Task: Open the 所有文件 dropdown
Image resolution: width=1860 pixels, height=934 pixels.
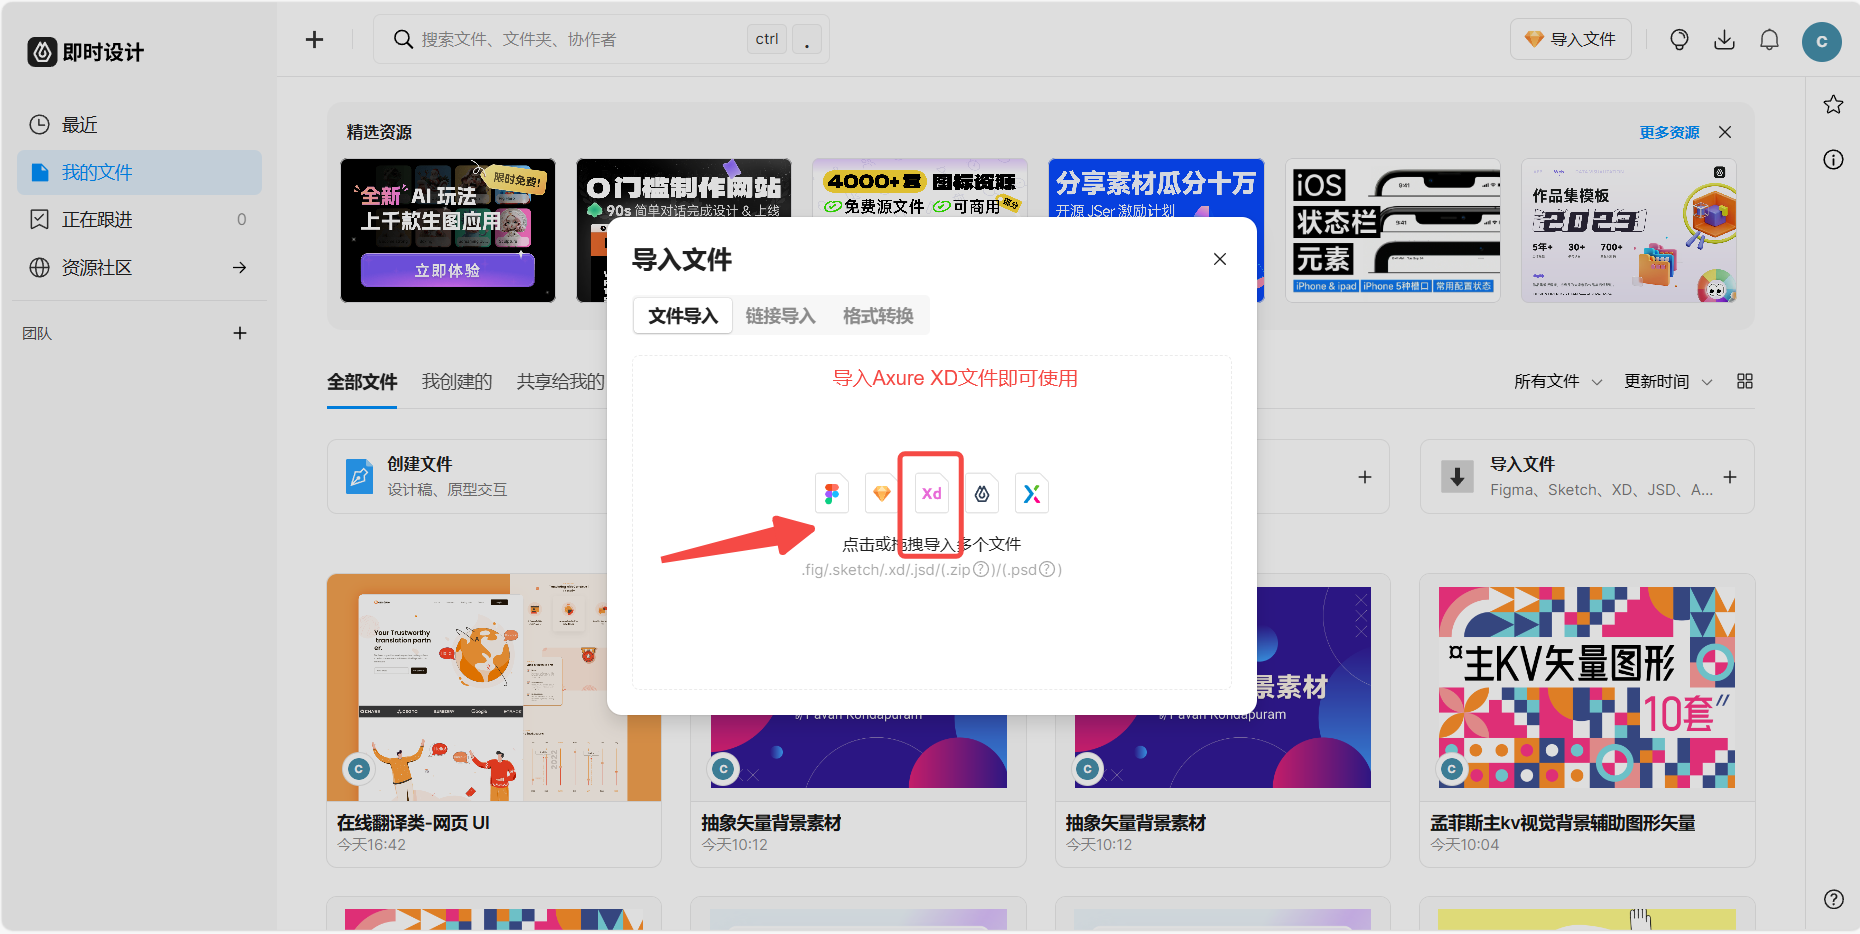Action: click(1558, 381)
